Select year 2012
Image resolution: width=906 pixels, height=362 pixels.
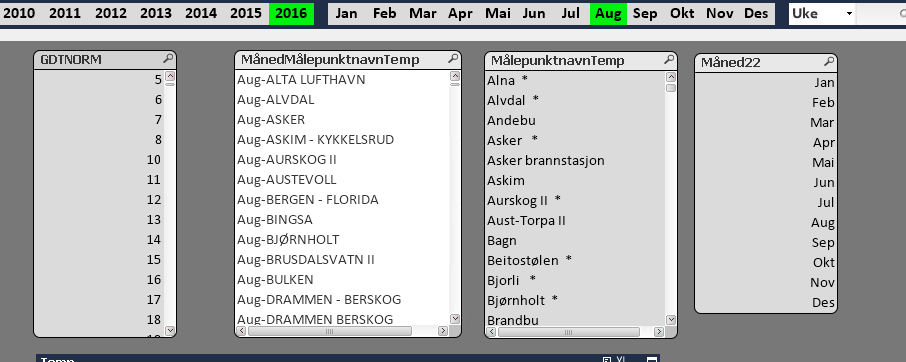click(x=110, y=14)
